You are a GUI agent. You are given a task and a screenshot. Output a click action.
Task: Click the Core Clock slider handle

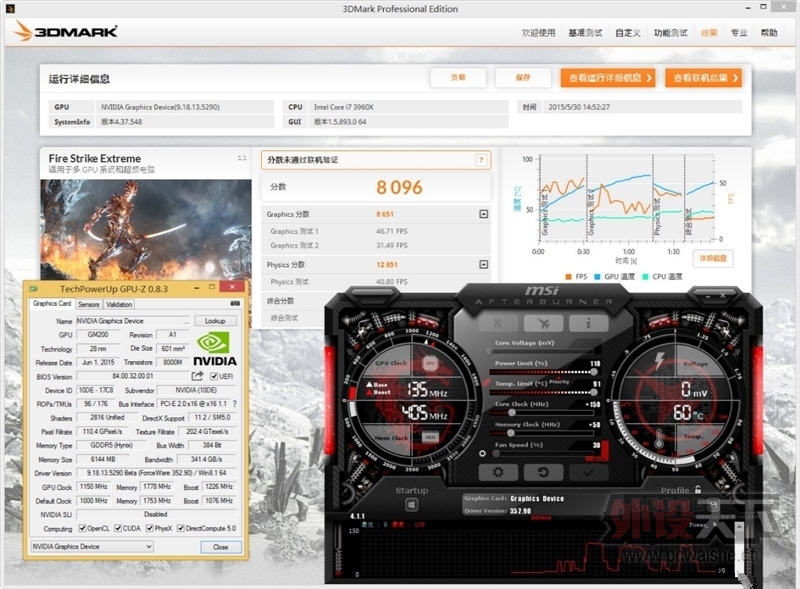(x=512, y=412)
